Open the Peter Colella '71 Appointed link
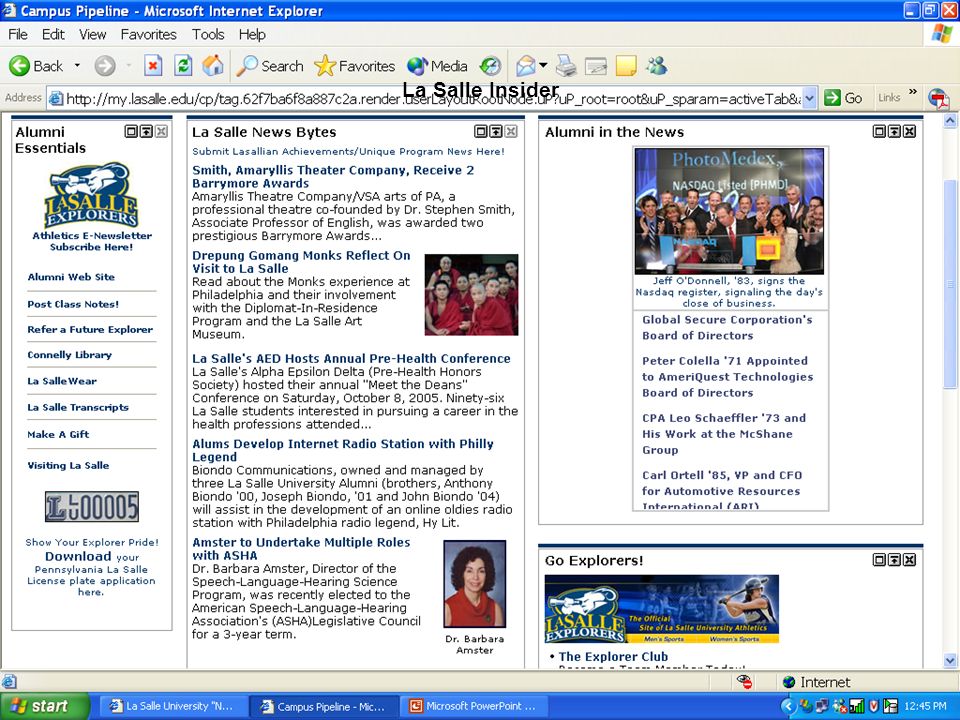The width and height of the screenshot is (960, 720). (x=727, y=377)
